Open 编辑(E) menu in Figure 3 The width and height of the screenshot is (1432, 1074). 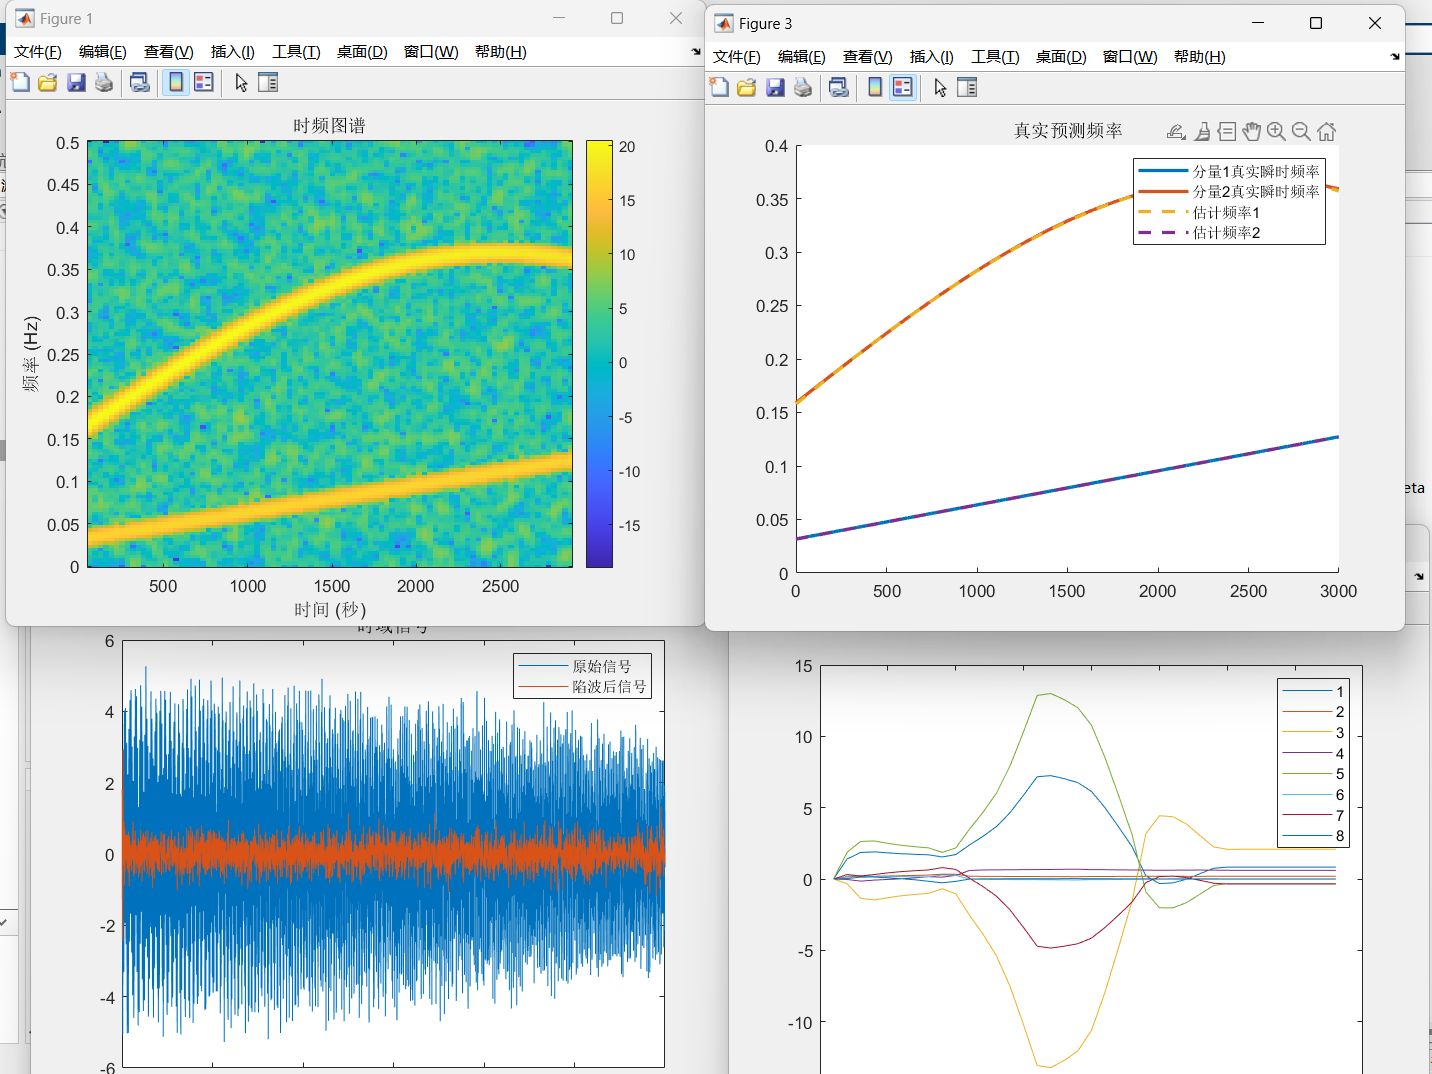[802, 57]
